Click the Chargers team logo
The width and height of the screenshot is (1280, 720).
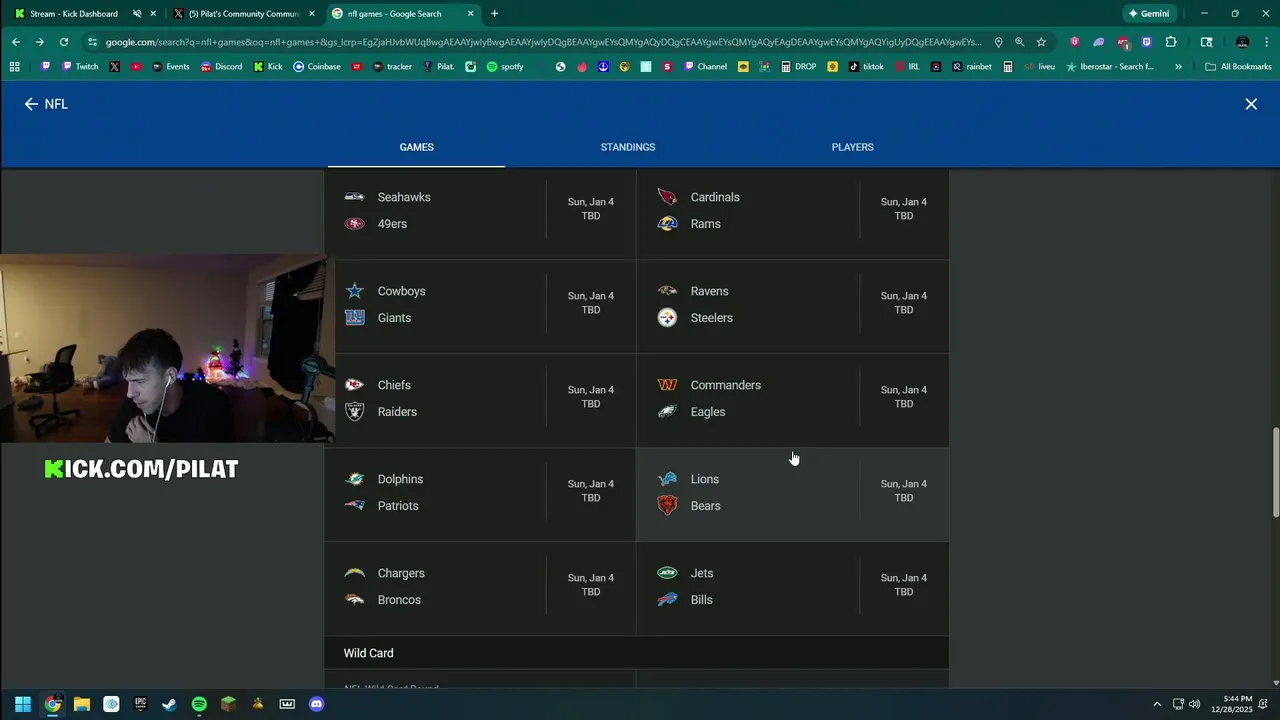coord(354,573)
